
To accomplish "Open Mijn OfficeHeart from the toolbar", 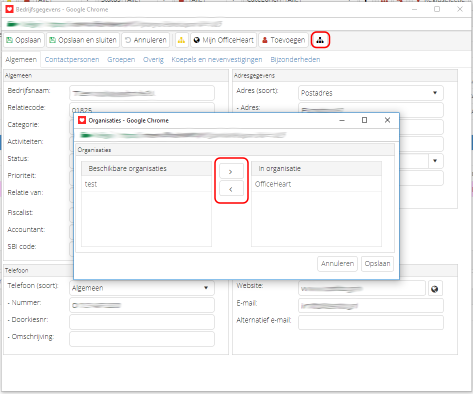I will tap(224, 40).
